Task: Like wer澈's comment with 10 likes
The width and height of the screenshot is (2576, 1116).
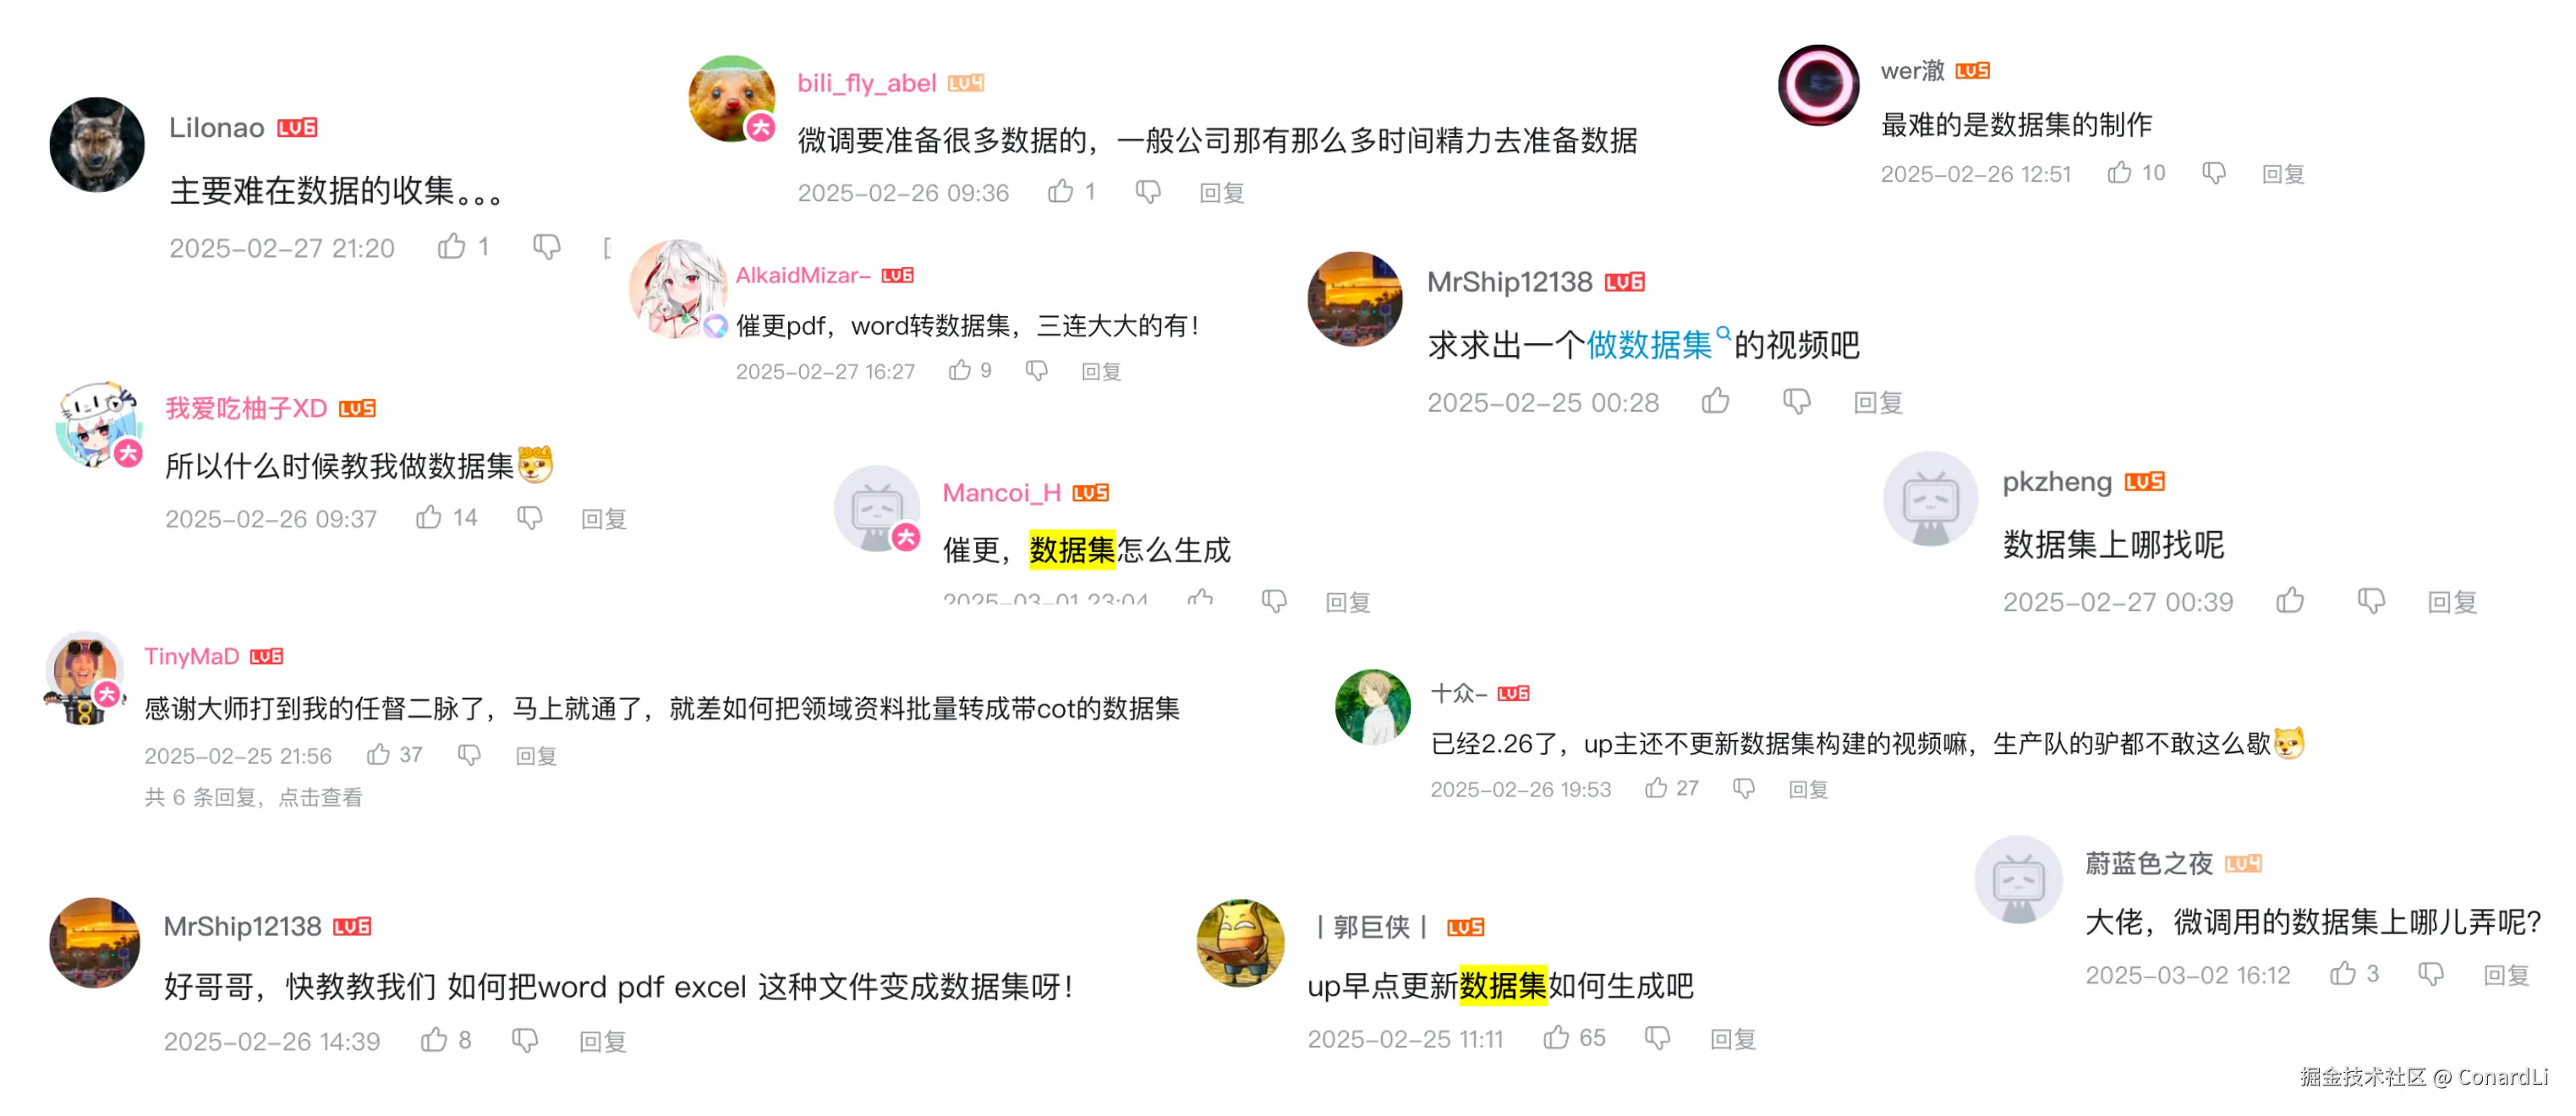Action: pyautogui.click(x=2119, y=173)
